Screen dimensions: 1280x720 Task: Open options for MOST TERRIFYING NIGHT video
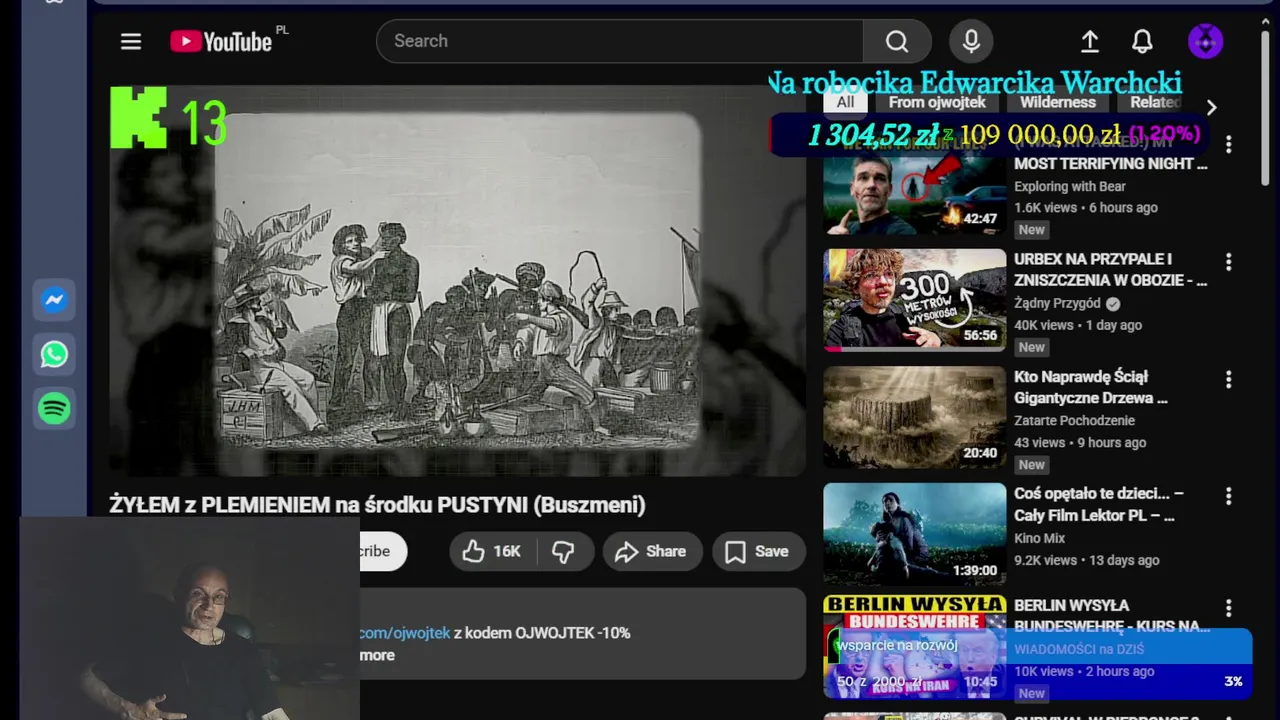coord(1228,145)
